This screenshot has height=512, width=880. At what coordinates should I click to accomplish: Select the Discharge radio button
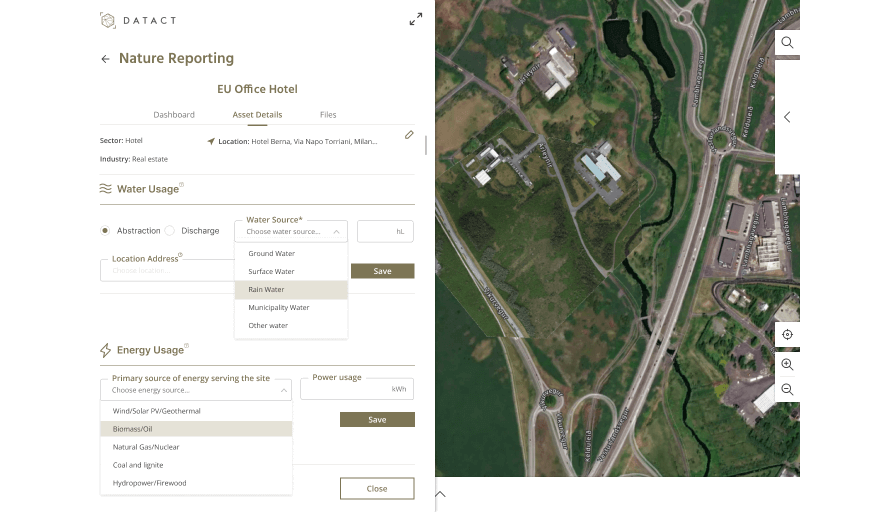click(169, 231)
